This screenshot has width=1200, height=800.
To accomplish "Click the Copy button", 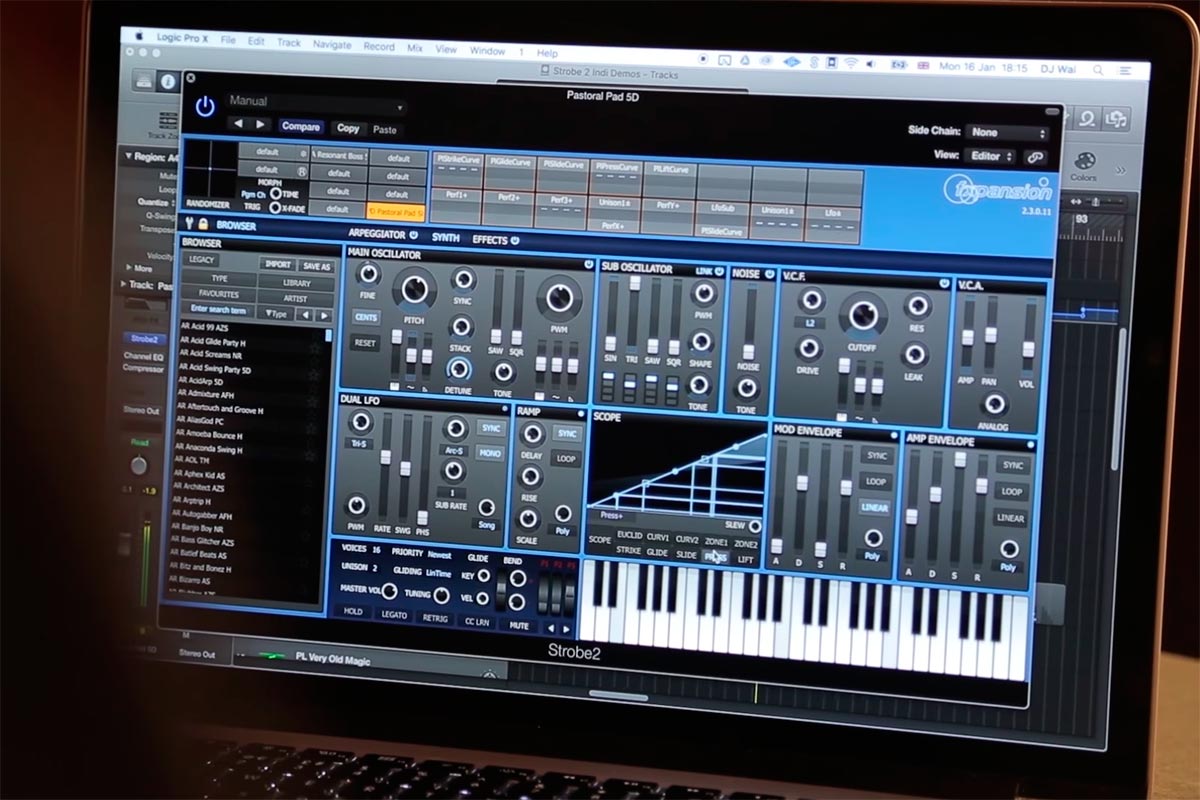I will coord(348,128).
